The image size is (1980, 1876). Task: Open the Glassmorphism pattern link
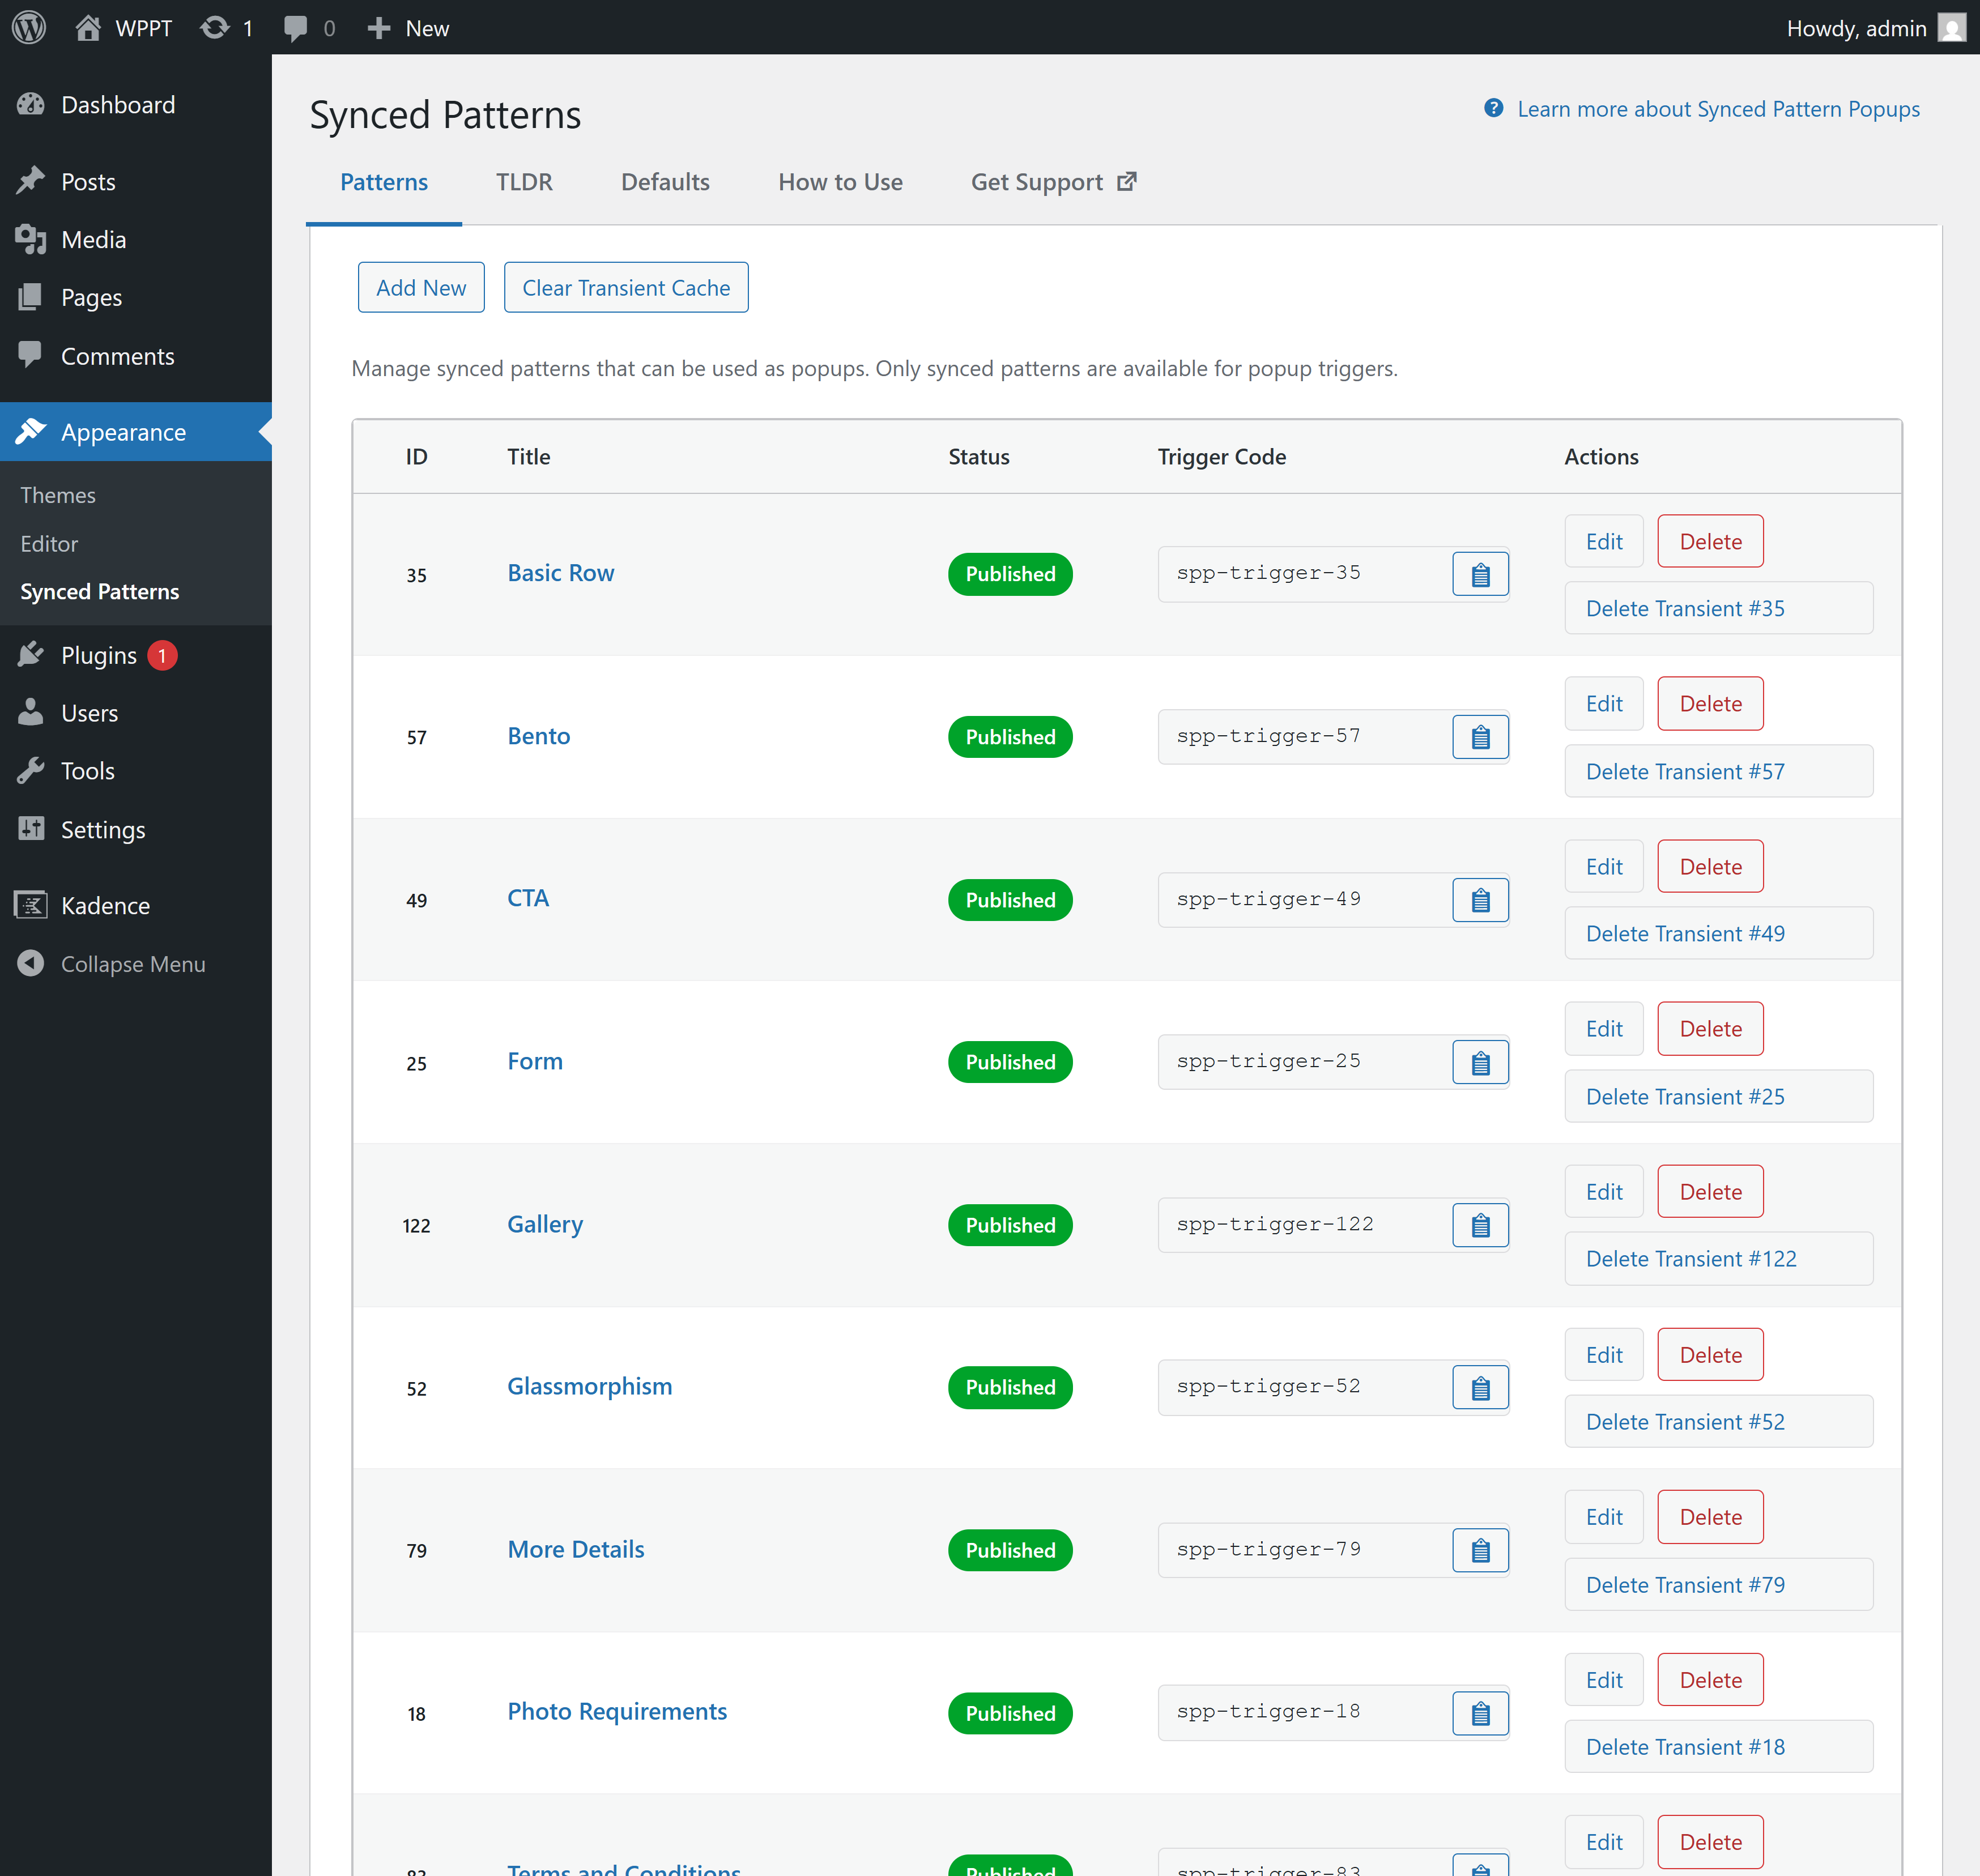point(589,1386)
